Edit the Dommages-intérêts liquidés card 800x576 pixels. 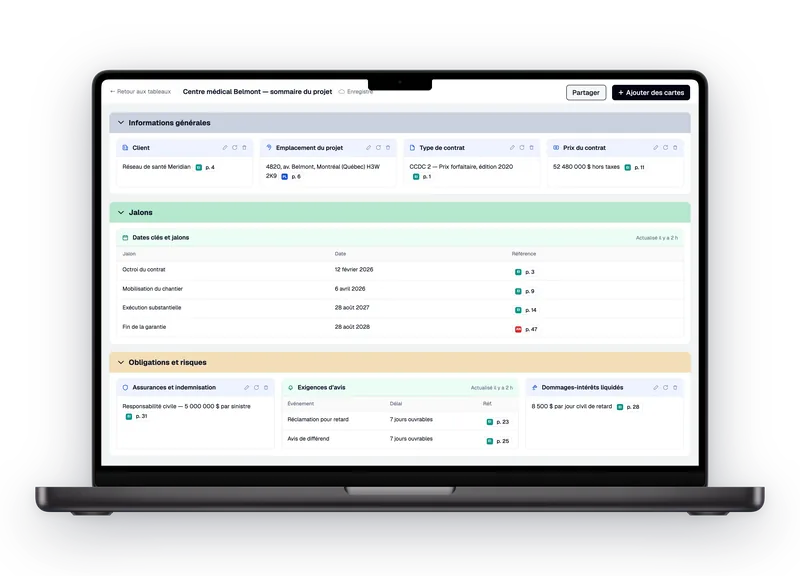[x=656, y=387]
